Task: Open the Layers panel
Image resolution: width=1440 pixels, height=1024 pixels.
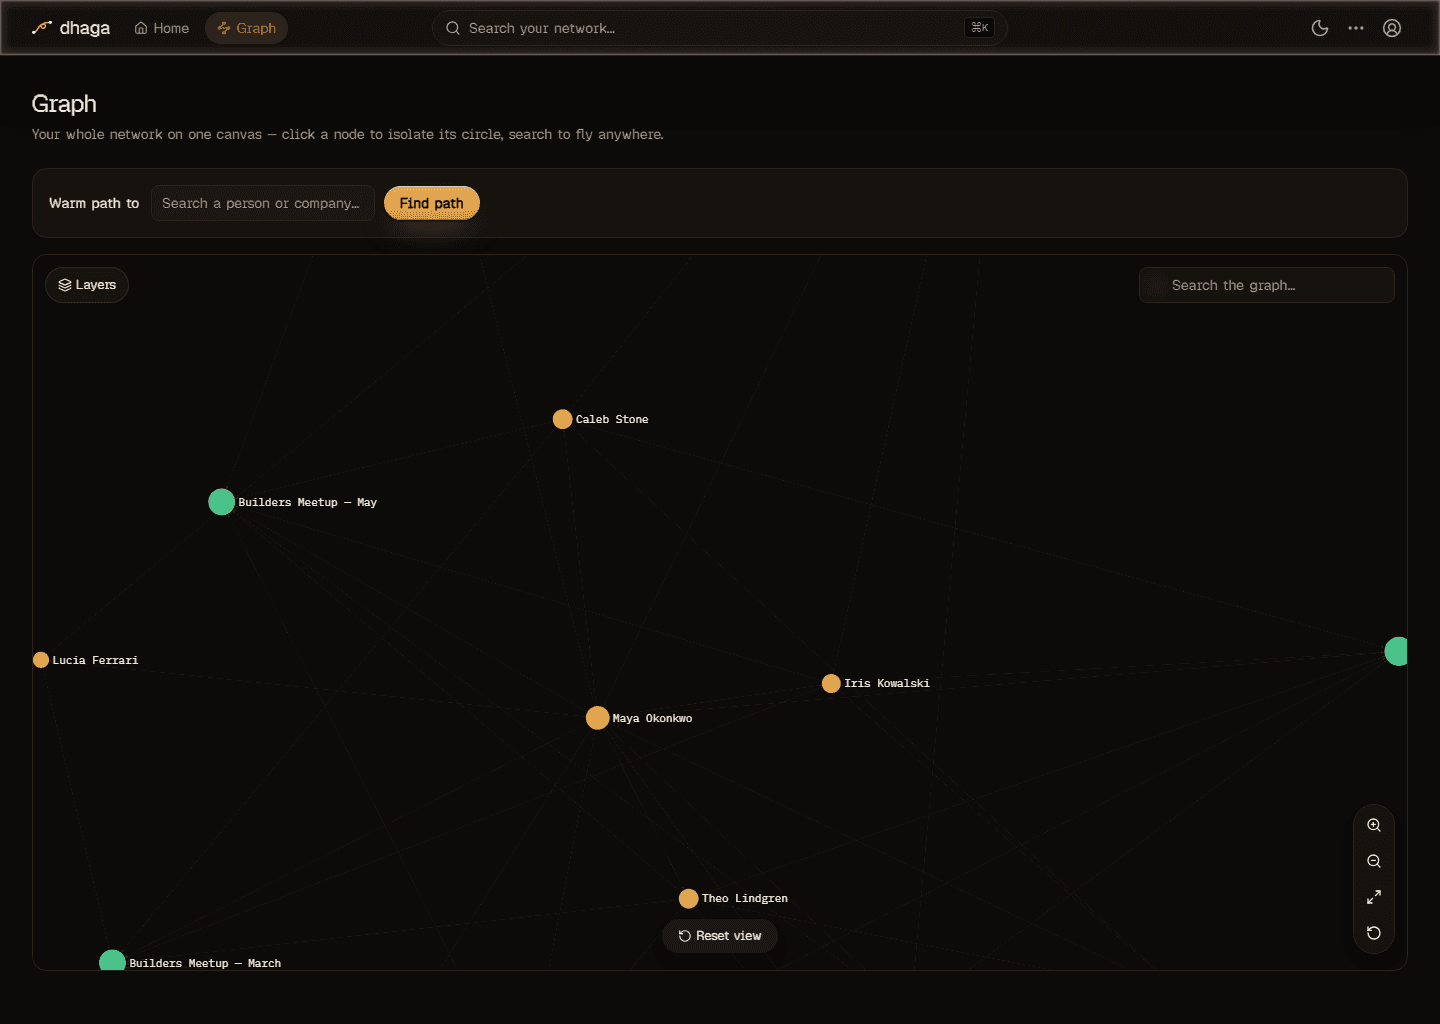Action: (x=87, y=285)
